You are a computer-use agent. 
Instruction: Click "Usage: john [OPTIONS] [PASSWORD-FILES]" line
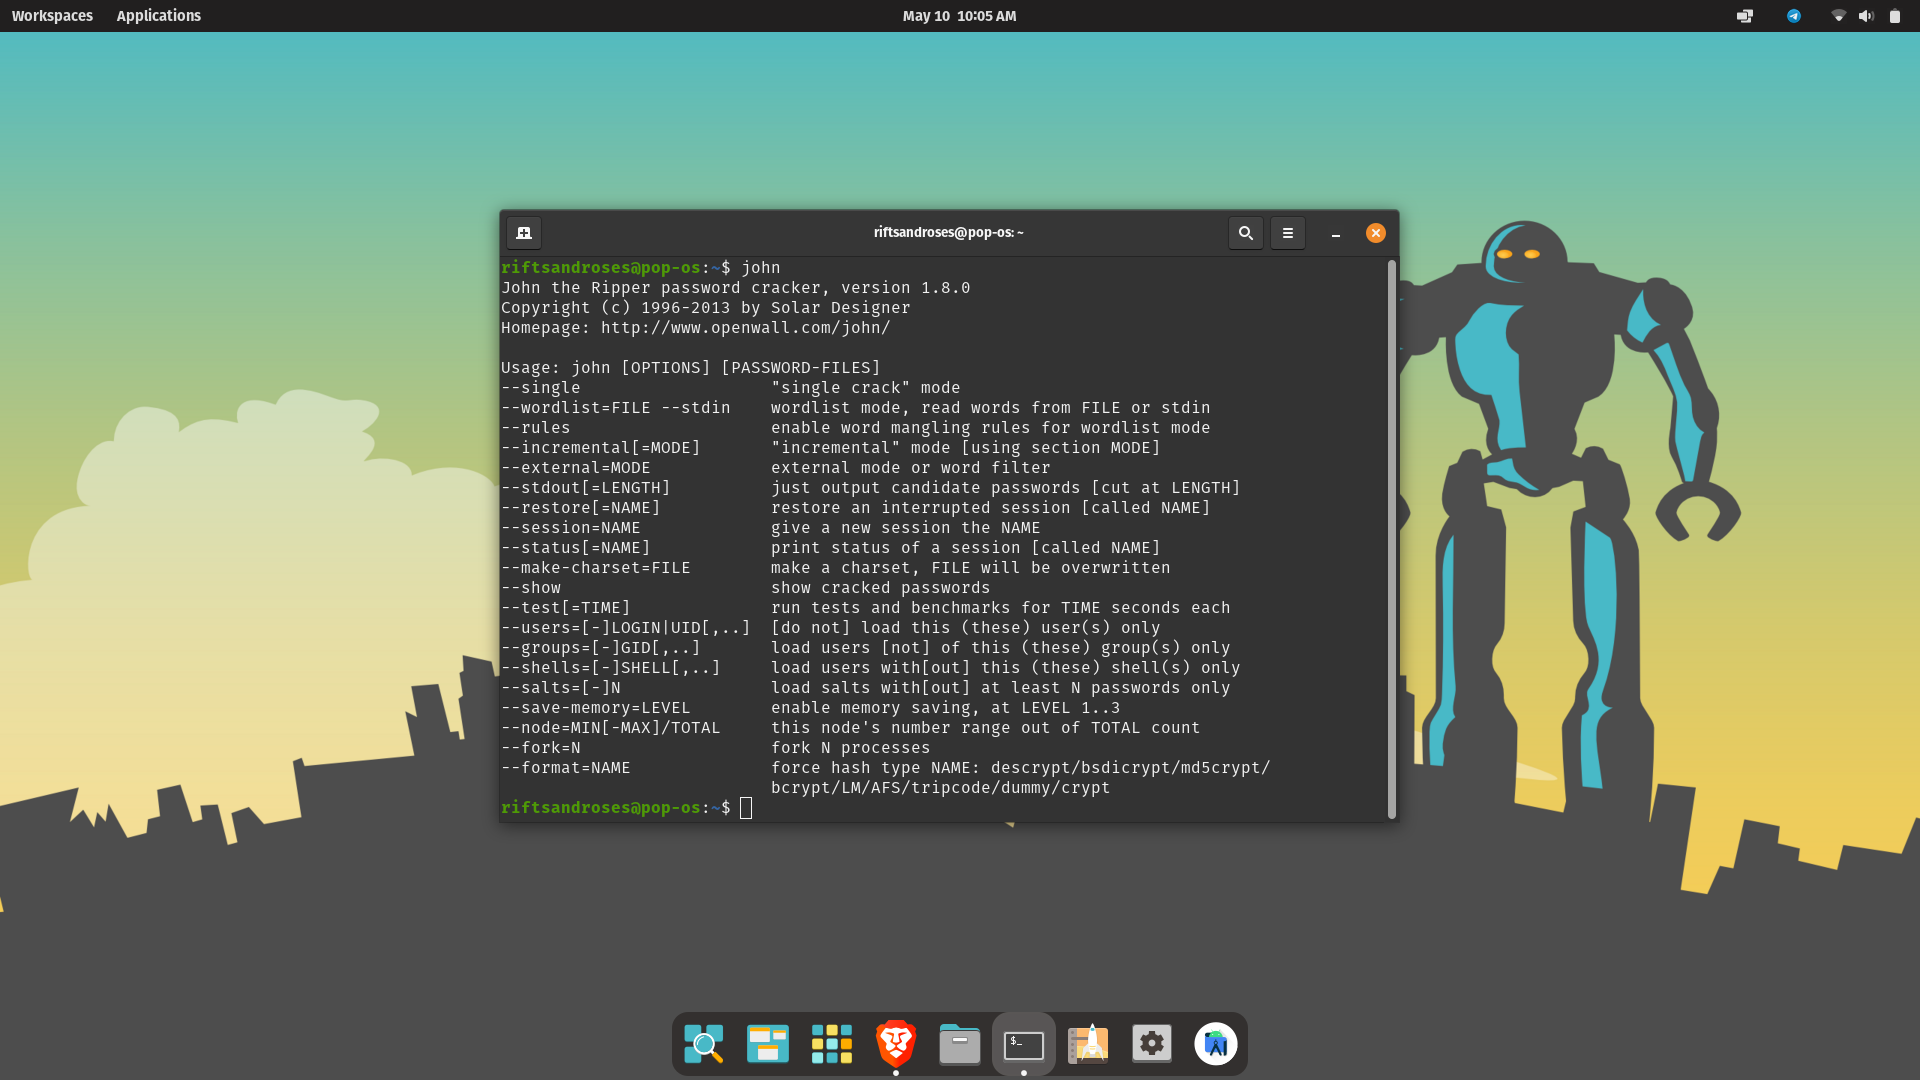[x=691, y=368]
